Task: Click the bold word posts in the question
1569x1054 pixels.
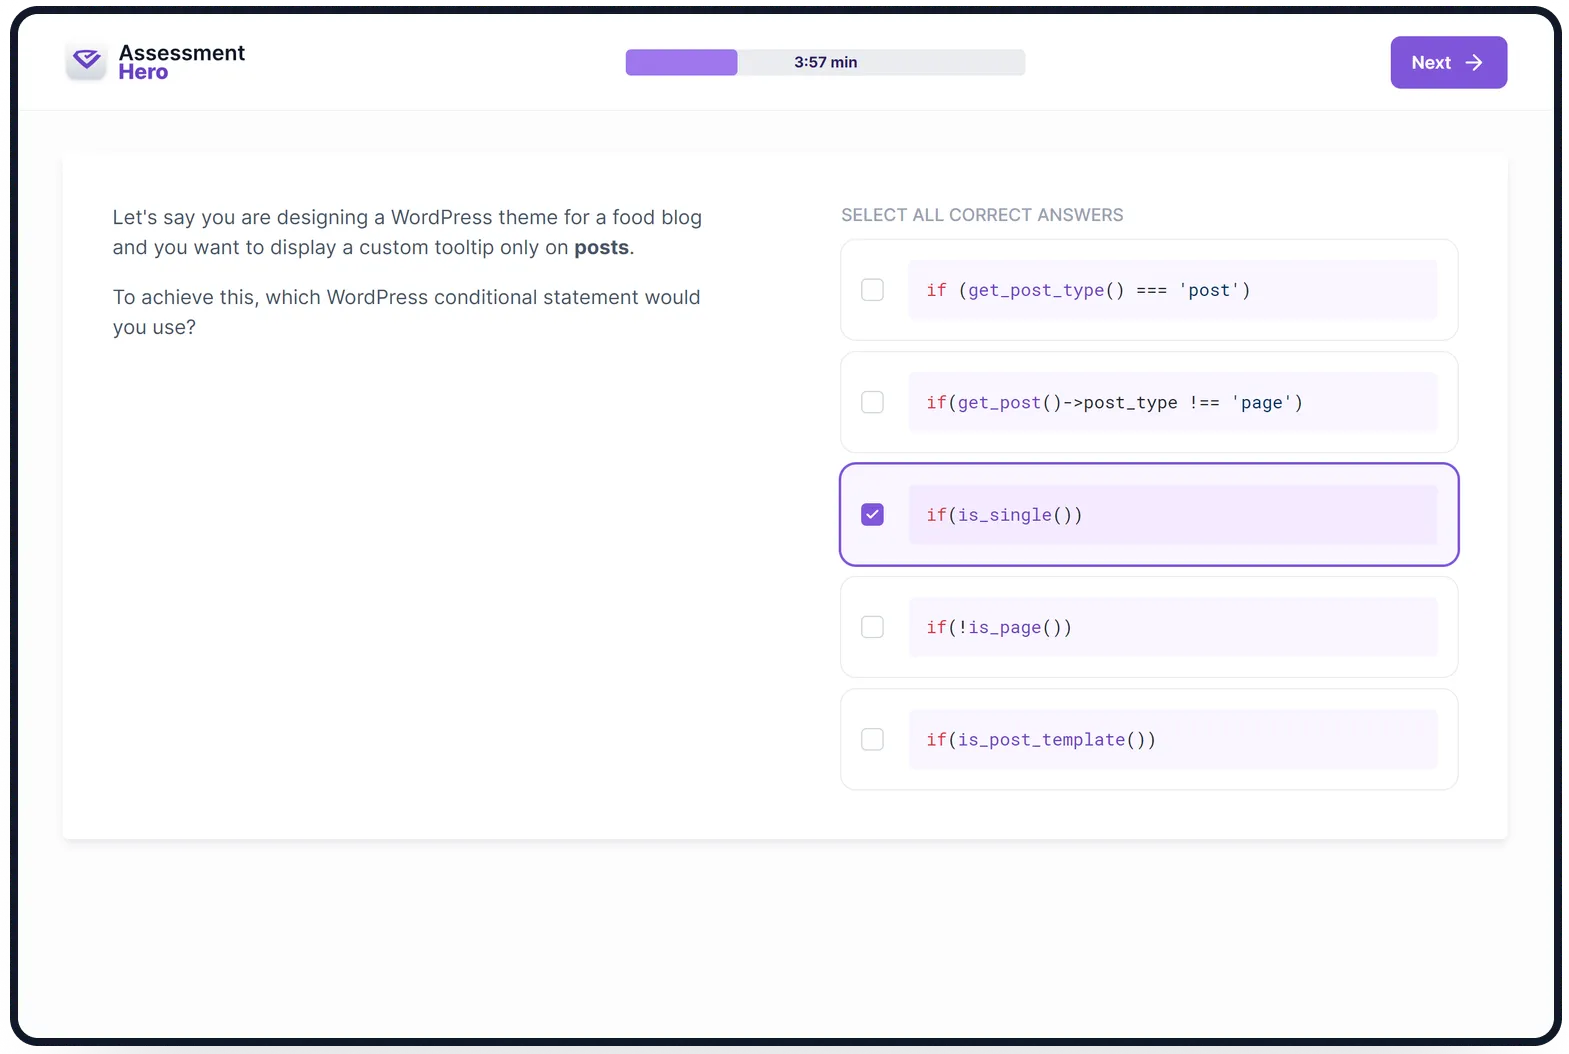Action: pyautogui.click(x=601, y=247)
